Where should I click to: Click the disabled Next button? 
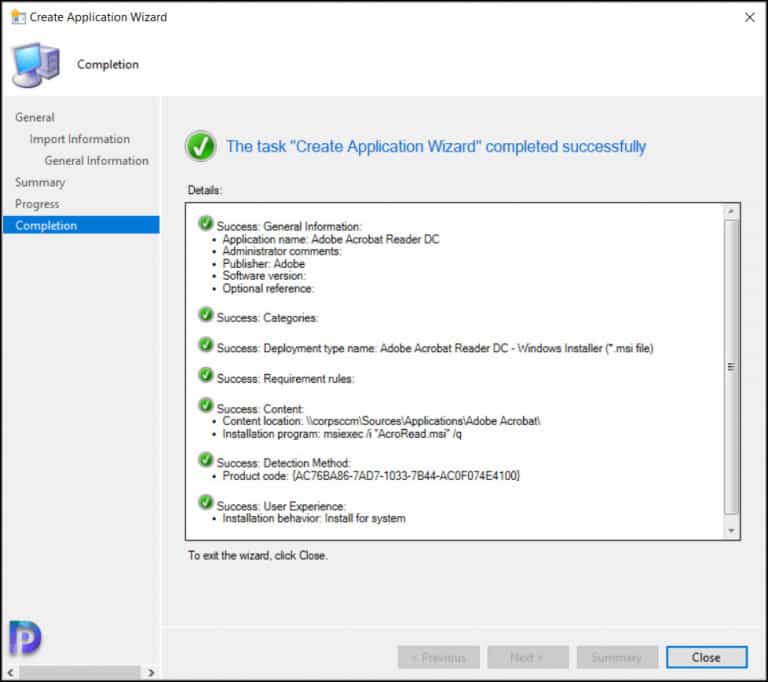pos(528,657)
